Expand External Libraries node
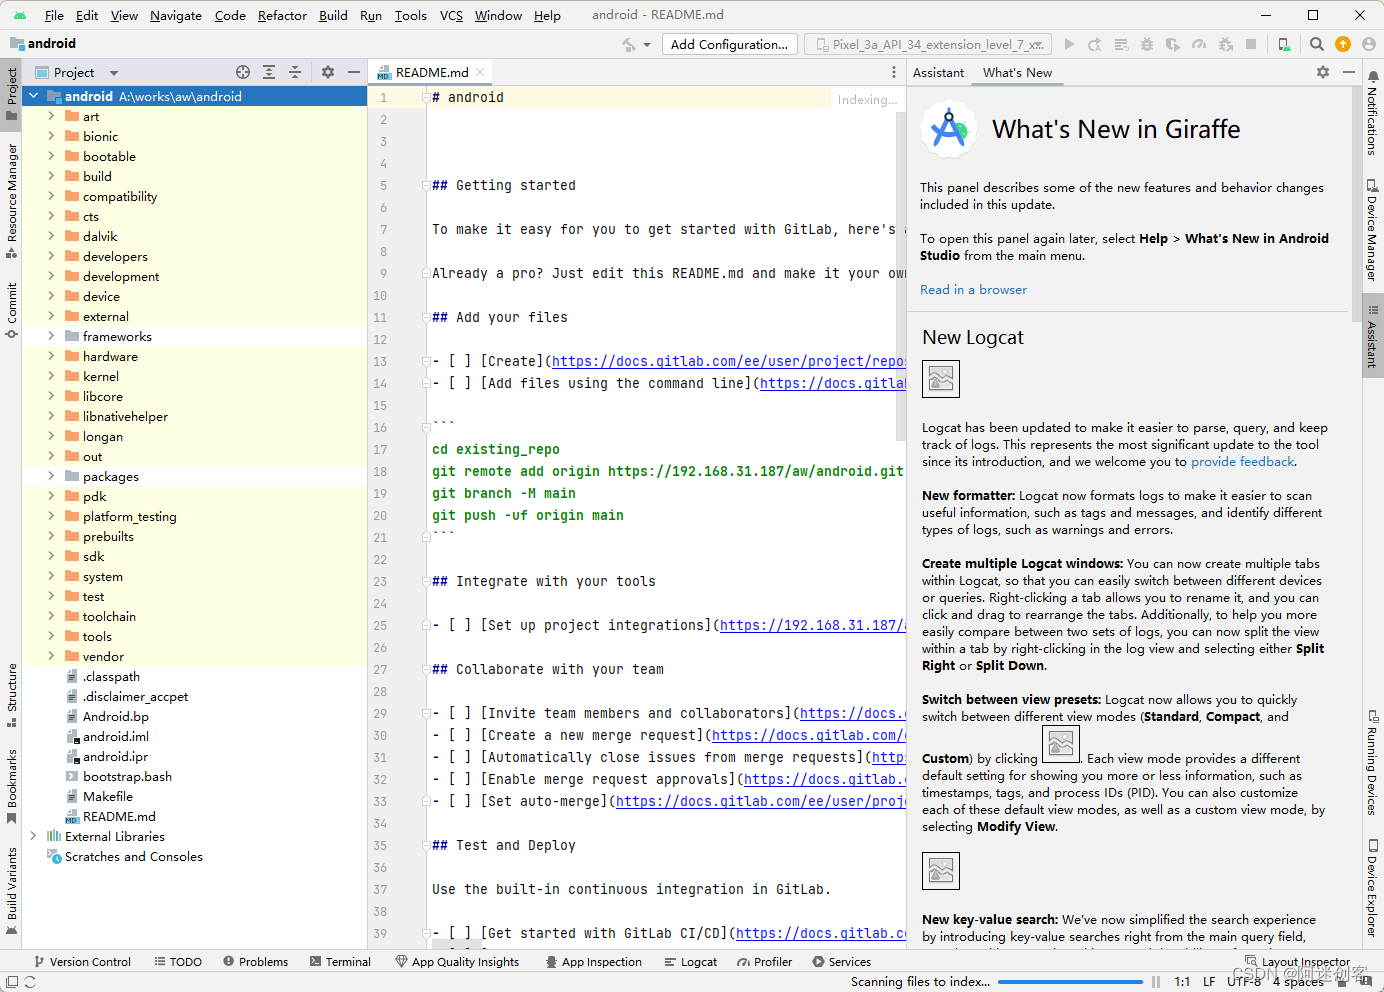The height and width of the screenshot is (992, 1384). [x=33, y=836]
